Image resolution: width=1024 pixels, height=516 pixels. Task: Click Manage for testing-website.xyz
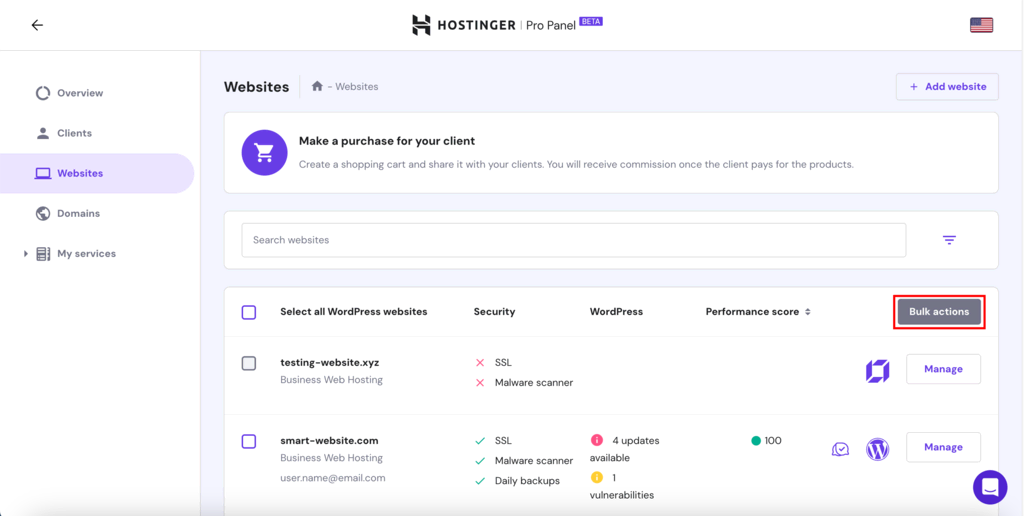tap(943, 369)
